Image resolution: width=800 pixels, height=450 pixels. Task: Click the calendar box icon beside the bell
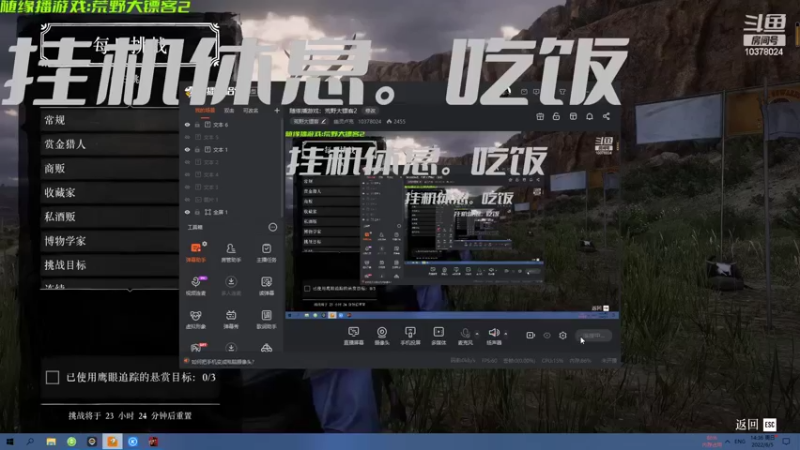(x=573, y=117)
